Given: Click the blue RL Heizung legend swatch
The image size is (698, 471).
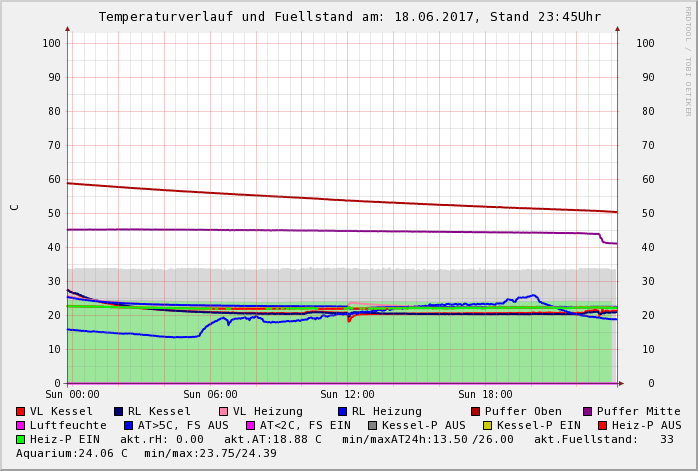Looking at the screenshot, I should tap(342, 412).
